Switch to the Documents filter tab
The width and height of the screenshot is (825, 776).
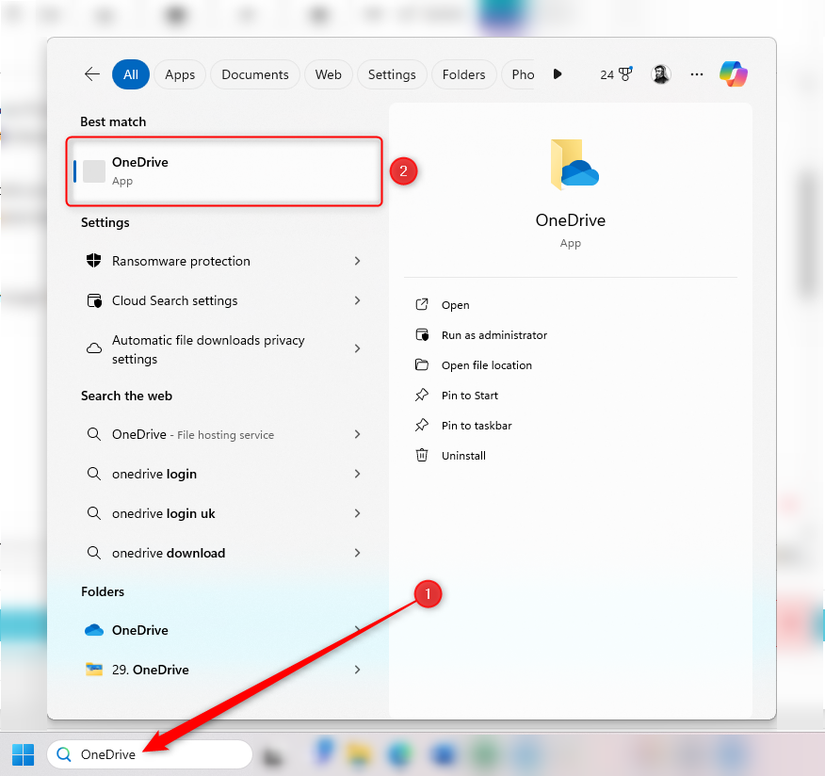(254, 73)
